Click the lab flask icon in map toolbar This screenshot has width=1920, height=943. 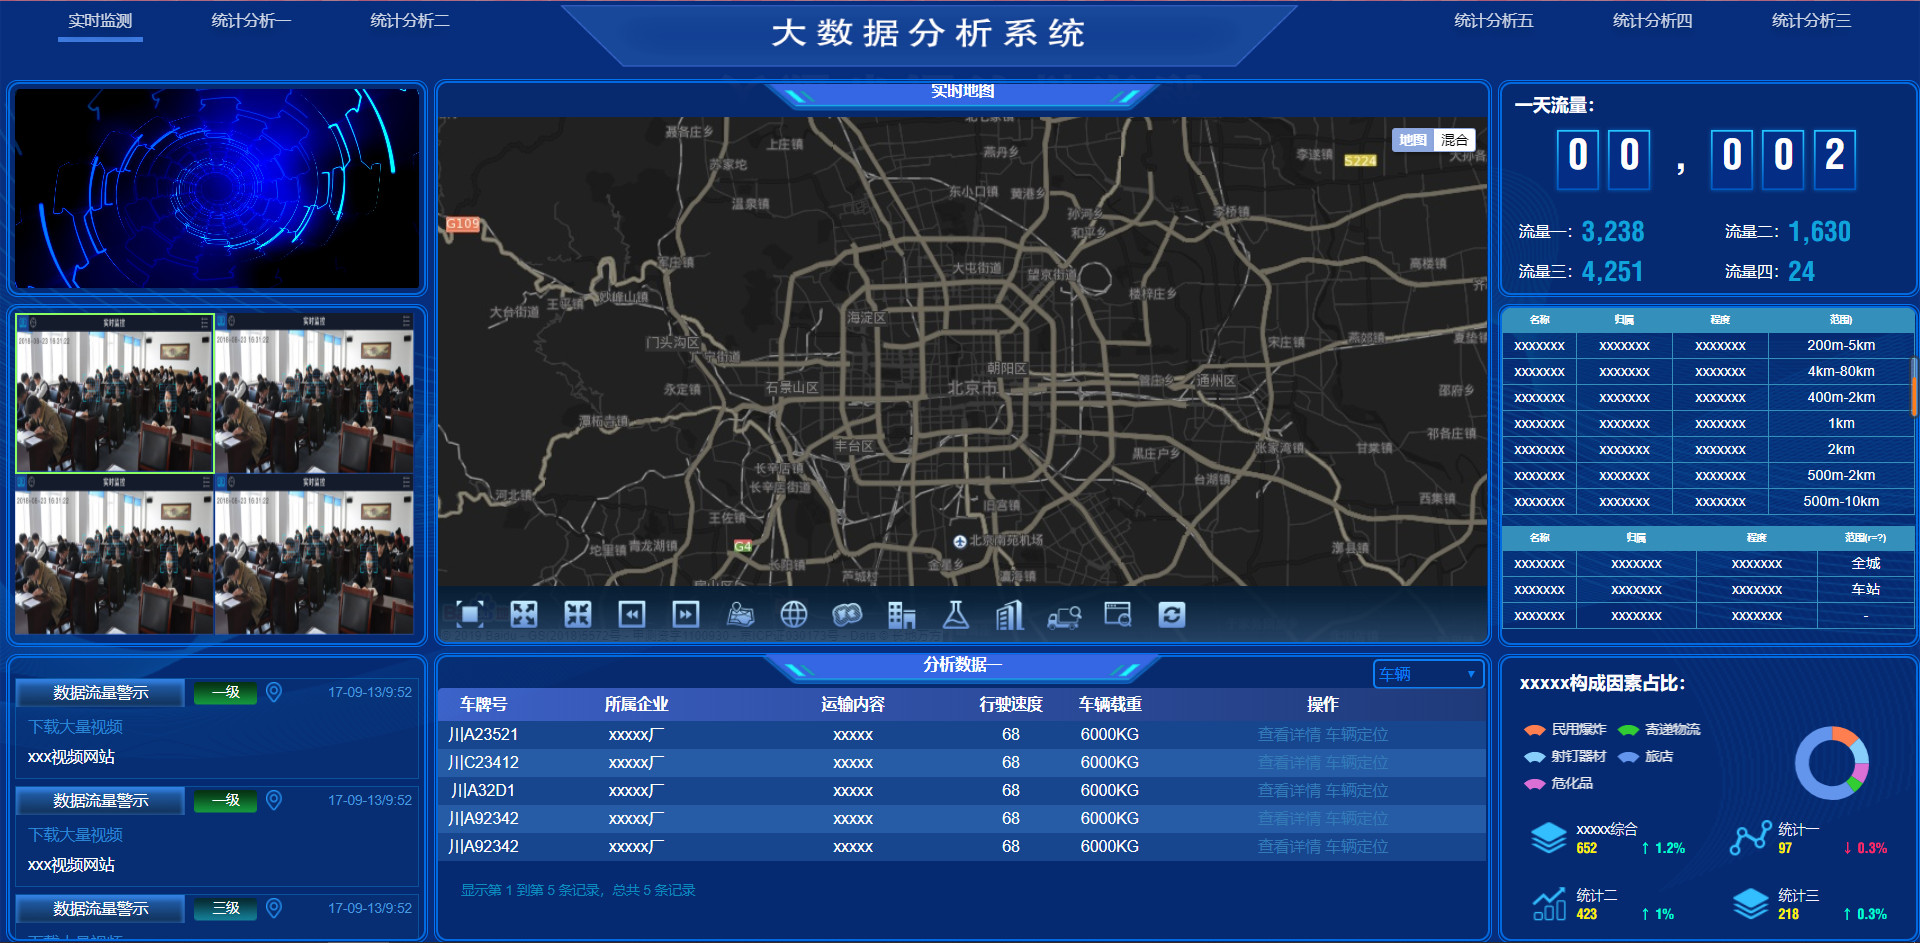pyautogui.click(x=956, y=614)
